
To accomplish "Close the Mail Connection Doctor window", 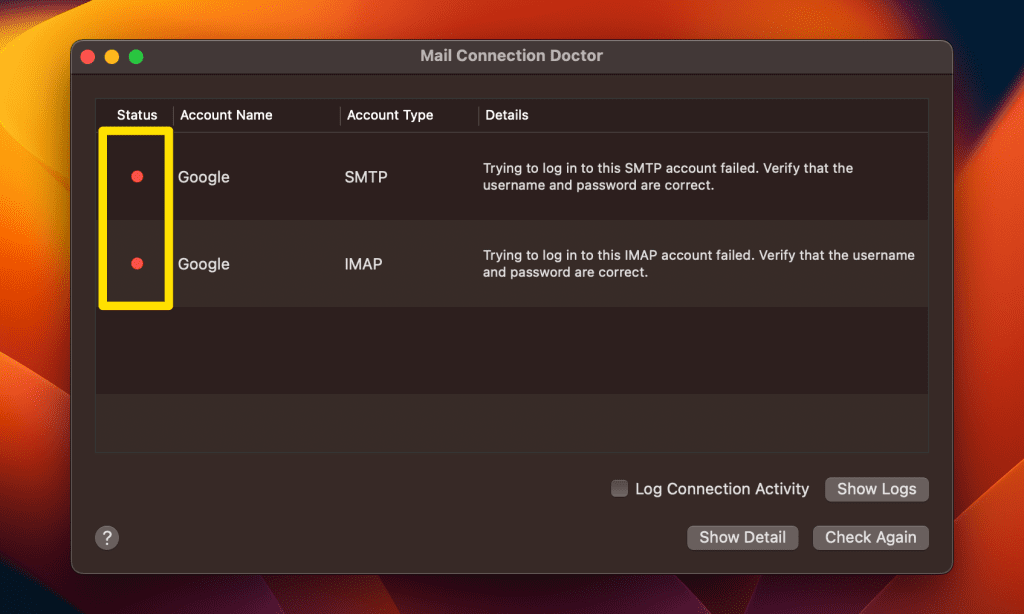I will coord(88,57).
